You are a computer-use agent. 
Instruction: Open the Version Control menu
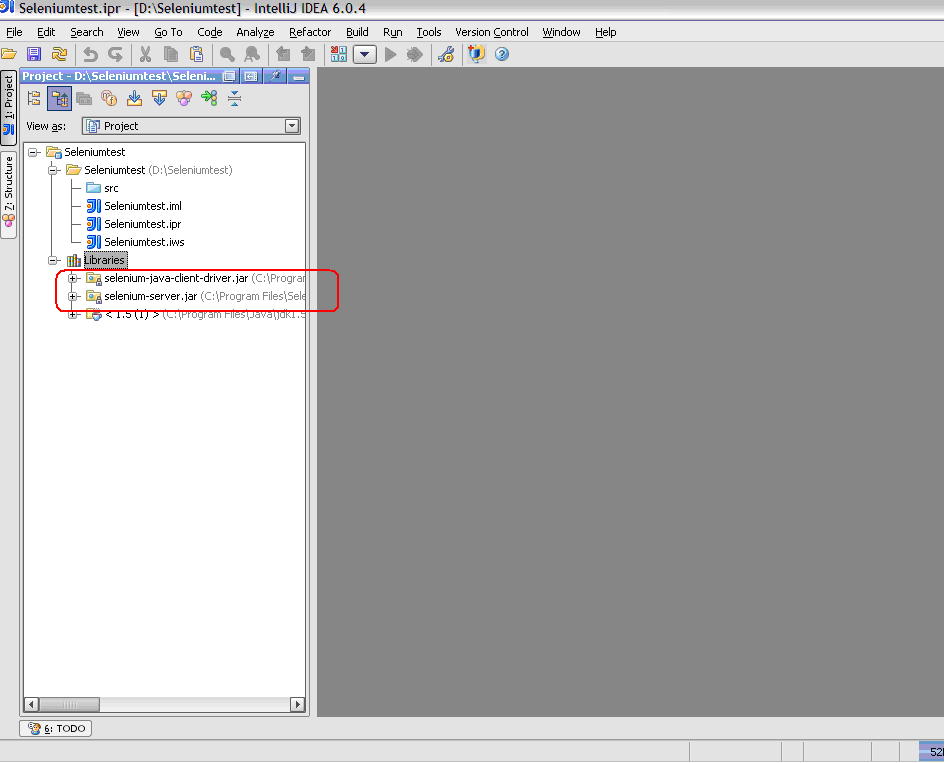[x=492, y=32]
